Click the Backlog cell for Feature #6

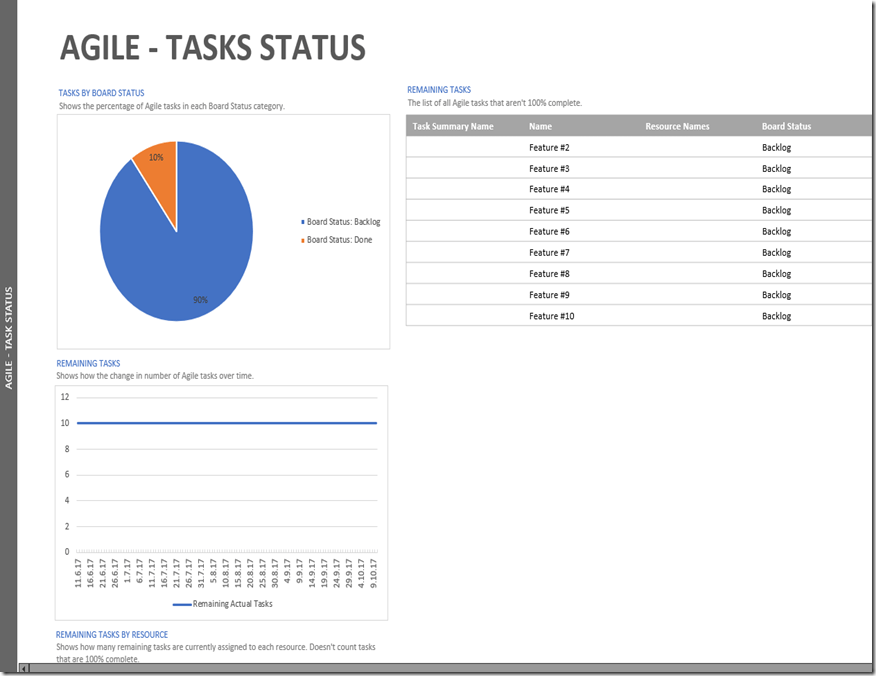click(x=776, y=232)
